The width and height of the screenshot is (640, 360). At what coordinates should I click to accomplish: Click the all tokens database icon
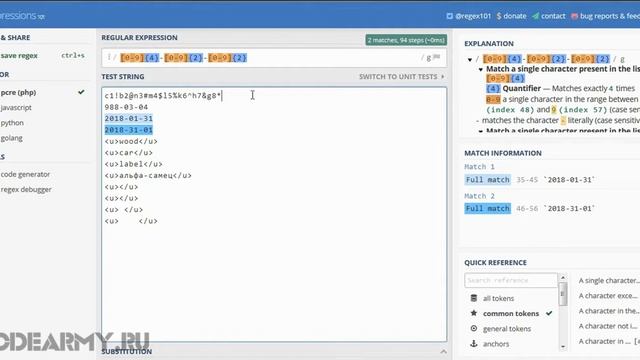point(473,298)
